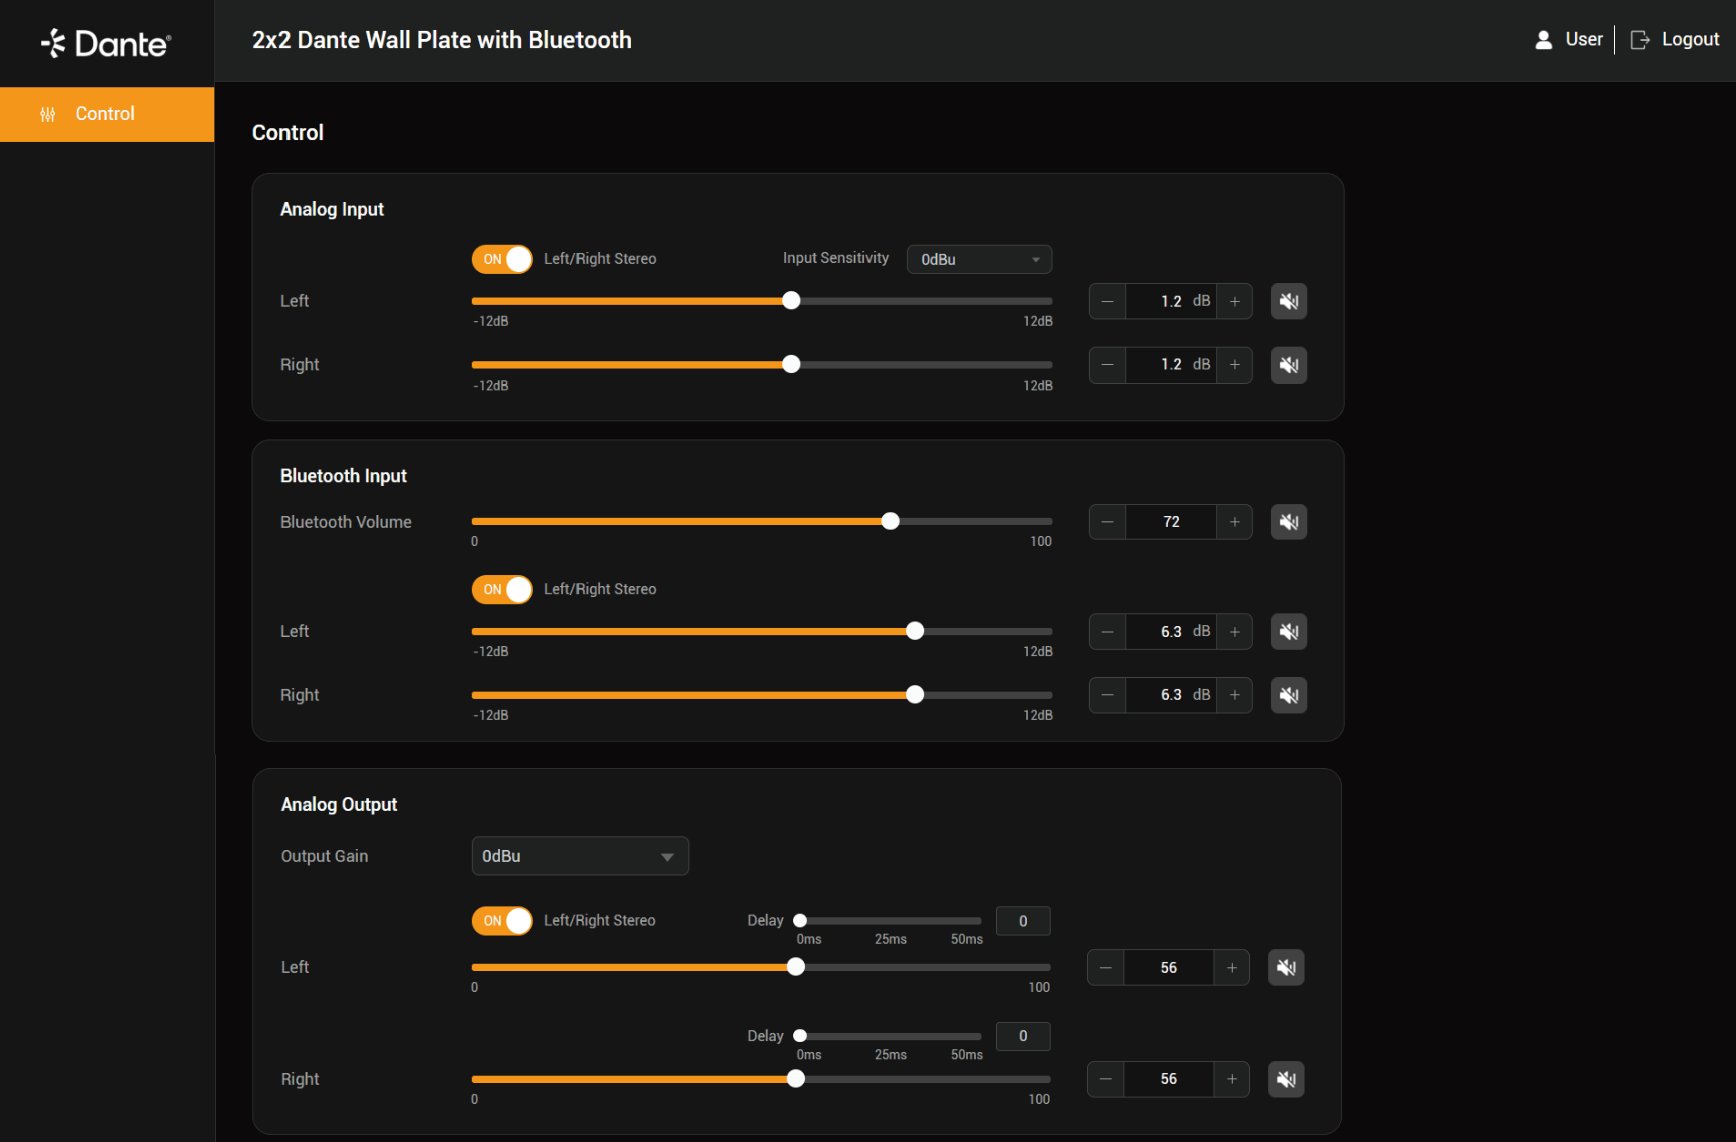This screenshot has width=1736, height=1142.
Task: Mute the Analog Output Left channel
Action: [1286, 967]
